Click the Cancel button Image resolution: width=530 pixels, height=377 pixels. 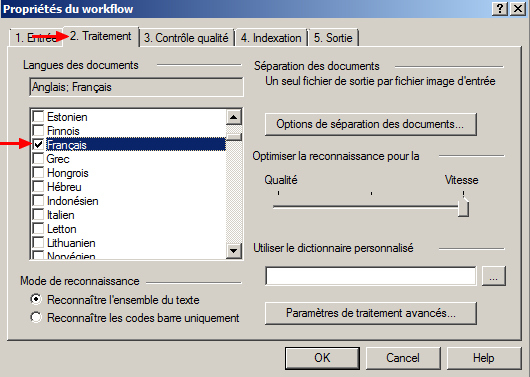pyautogui.click(x=403, y=358)
